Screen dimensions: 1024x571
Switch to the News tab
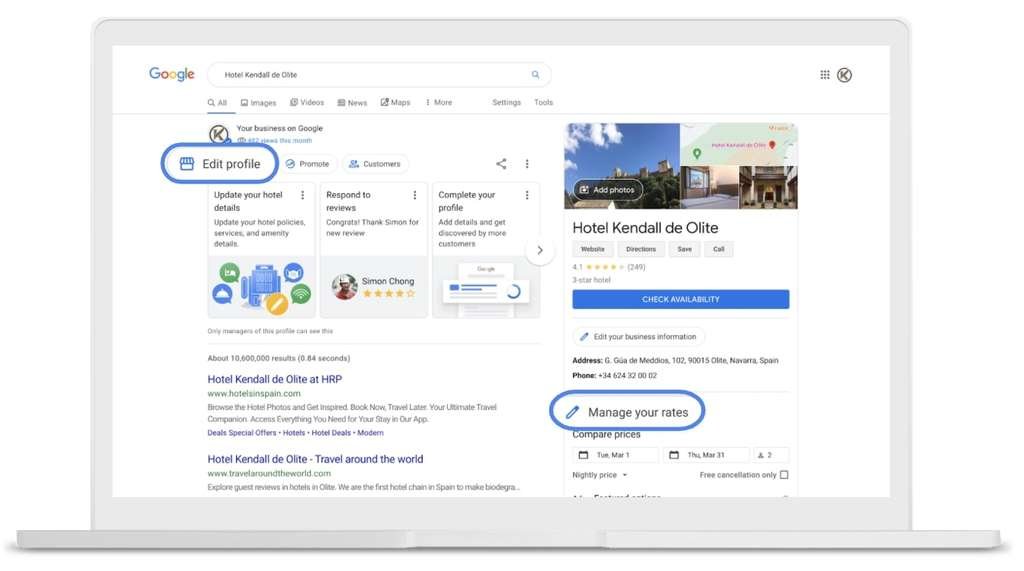352,103
